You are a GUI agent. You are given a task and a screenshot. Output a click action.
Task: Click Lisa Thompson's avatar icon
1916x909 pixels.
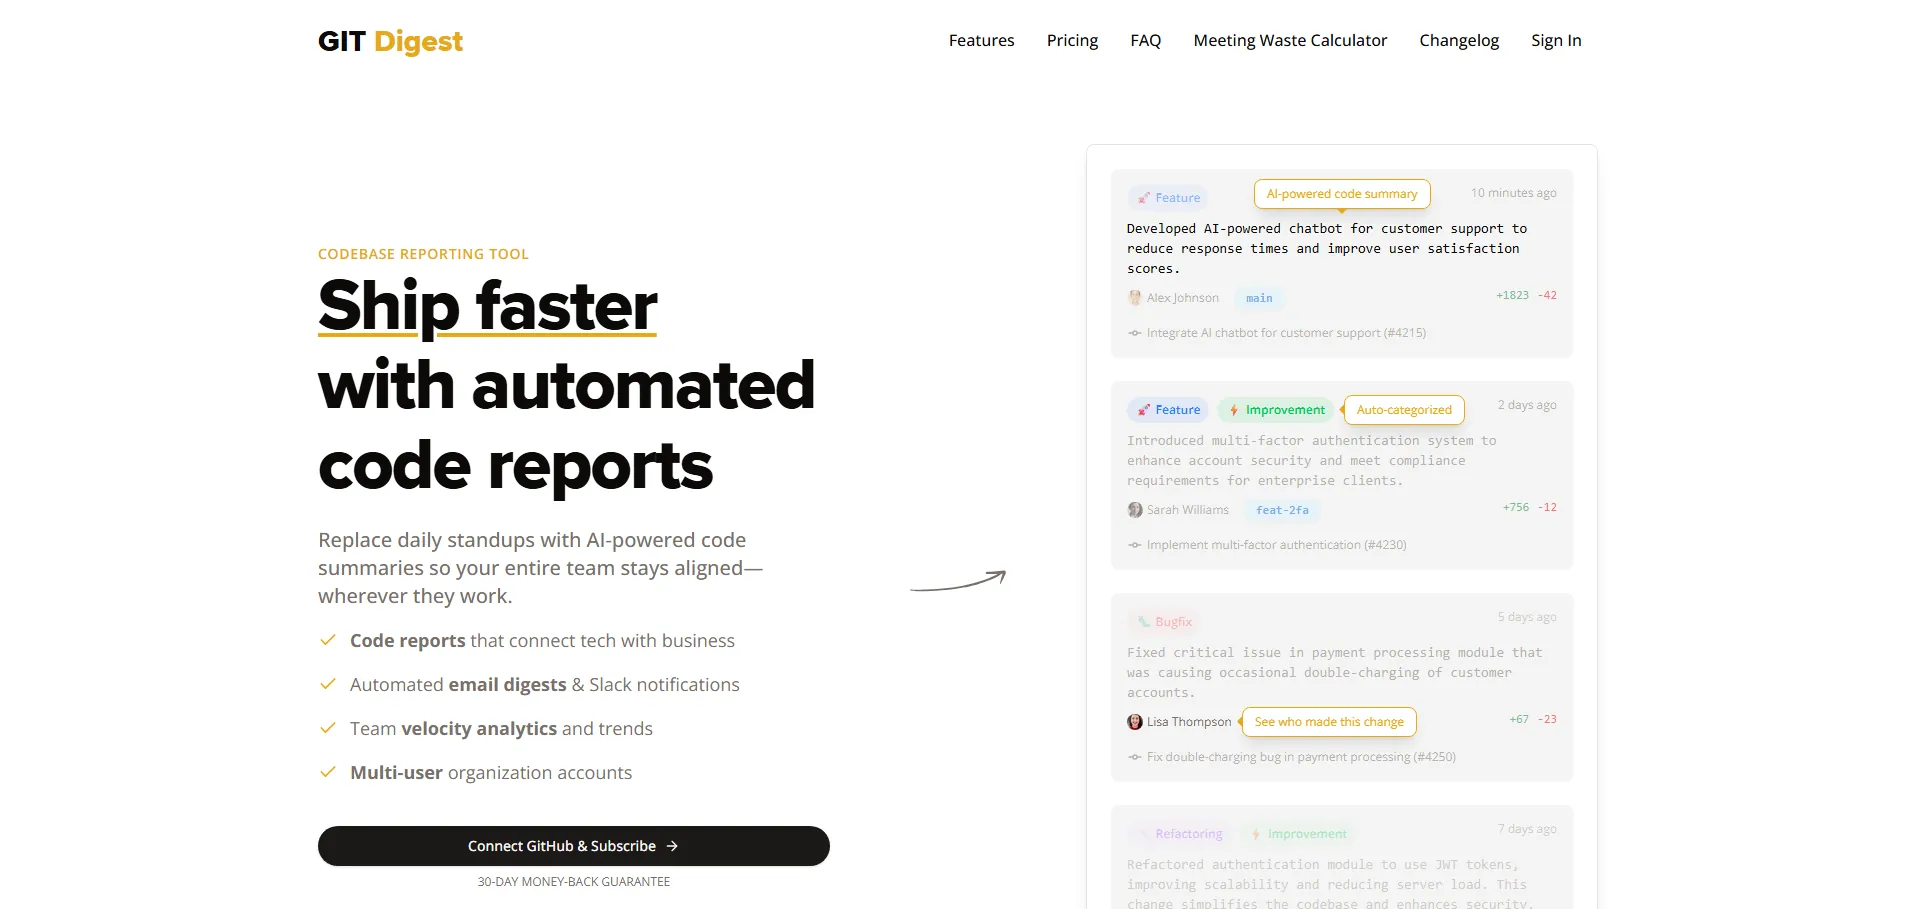(1134, 722)
